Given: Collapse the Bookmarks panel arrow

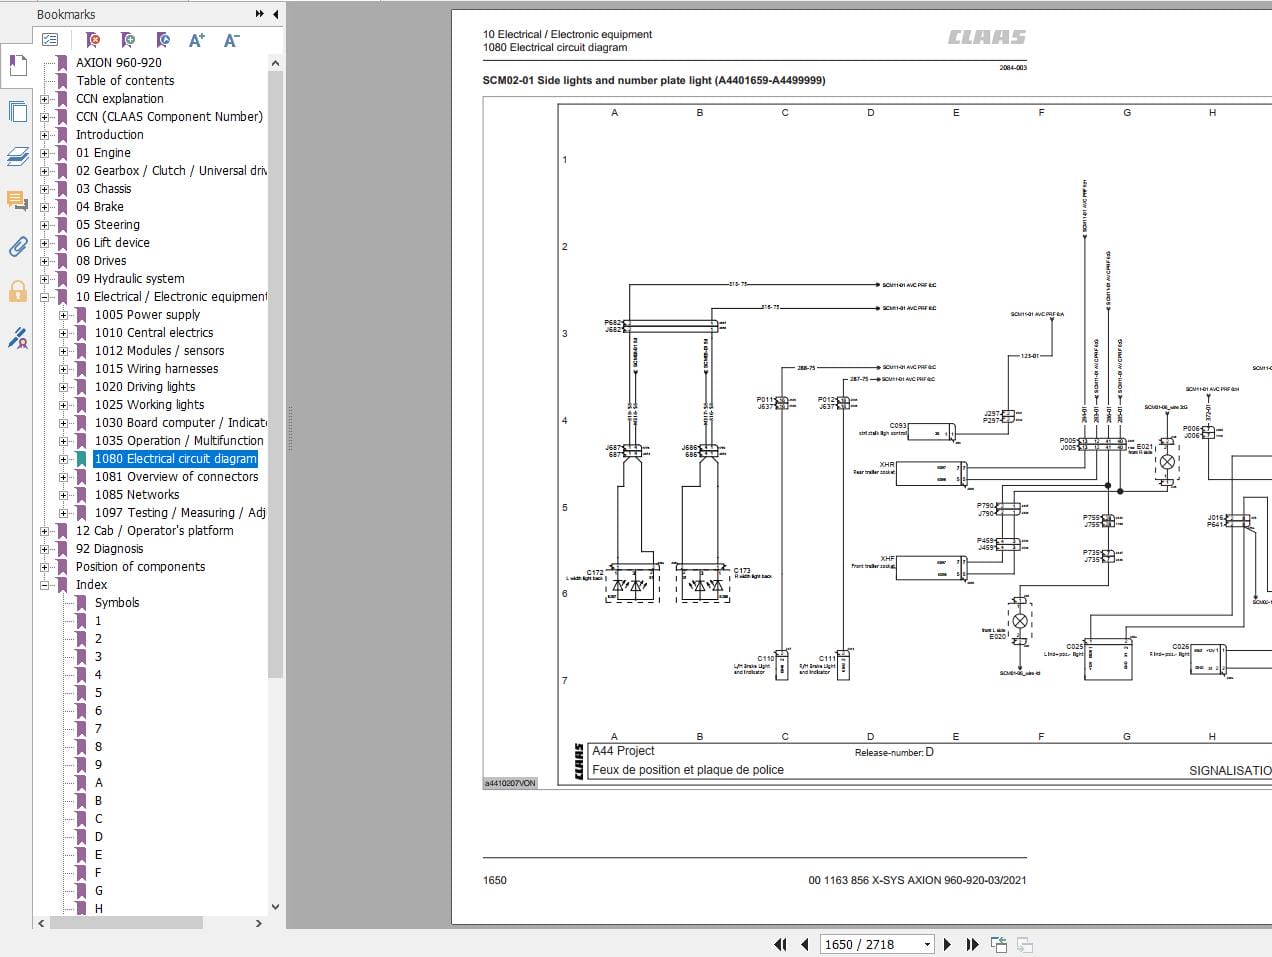Looking at the screenshot, I should pos(274,14).
